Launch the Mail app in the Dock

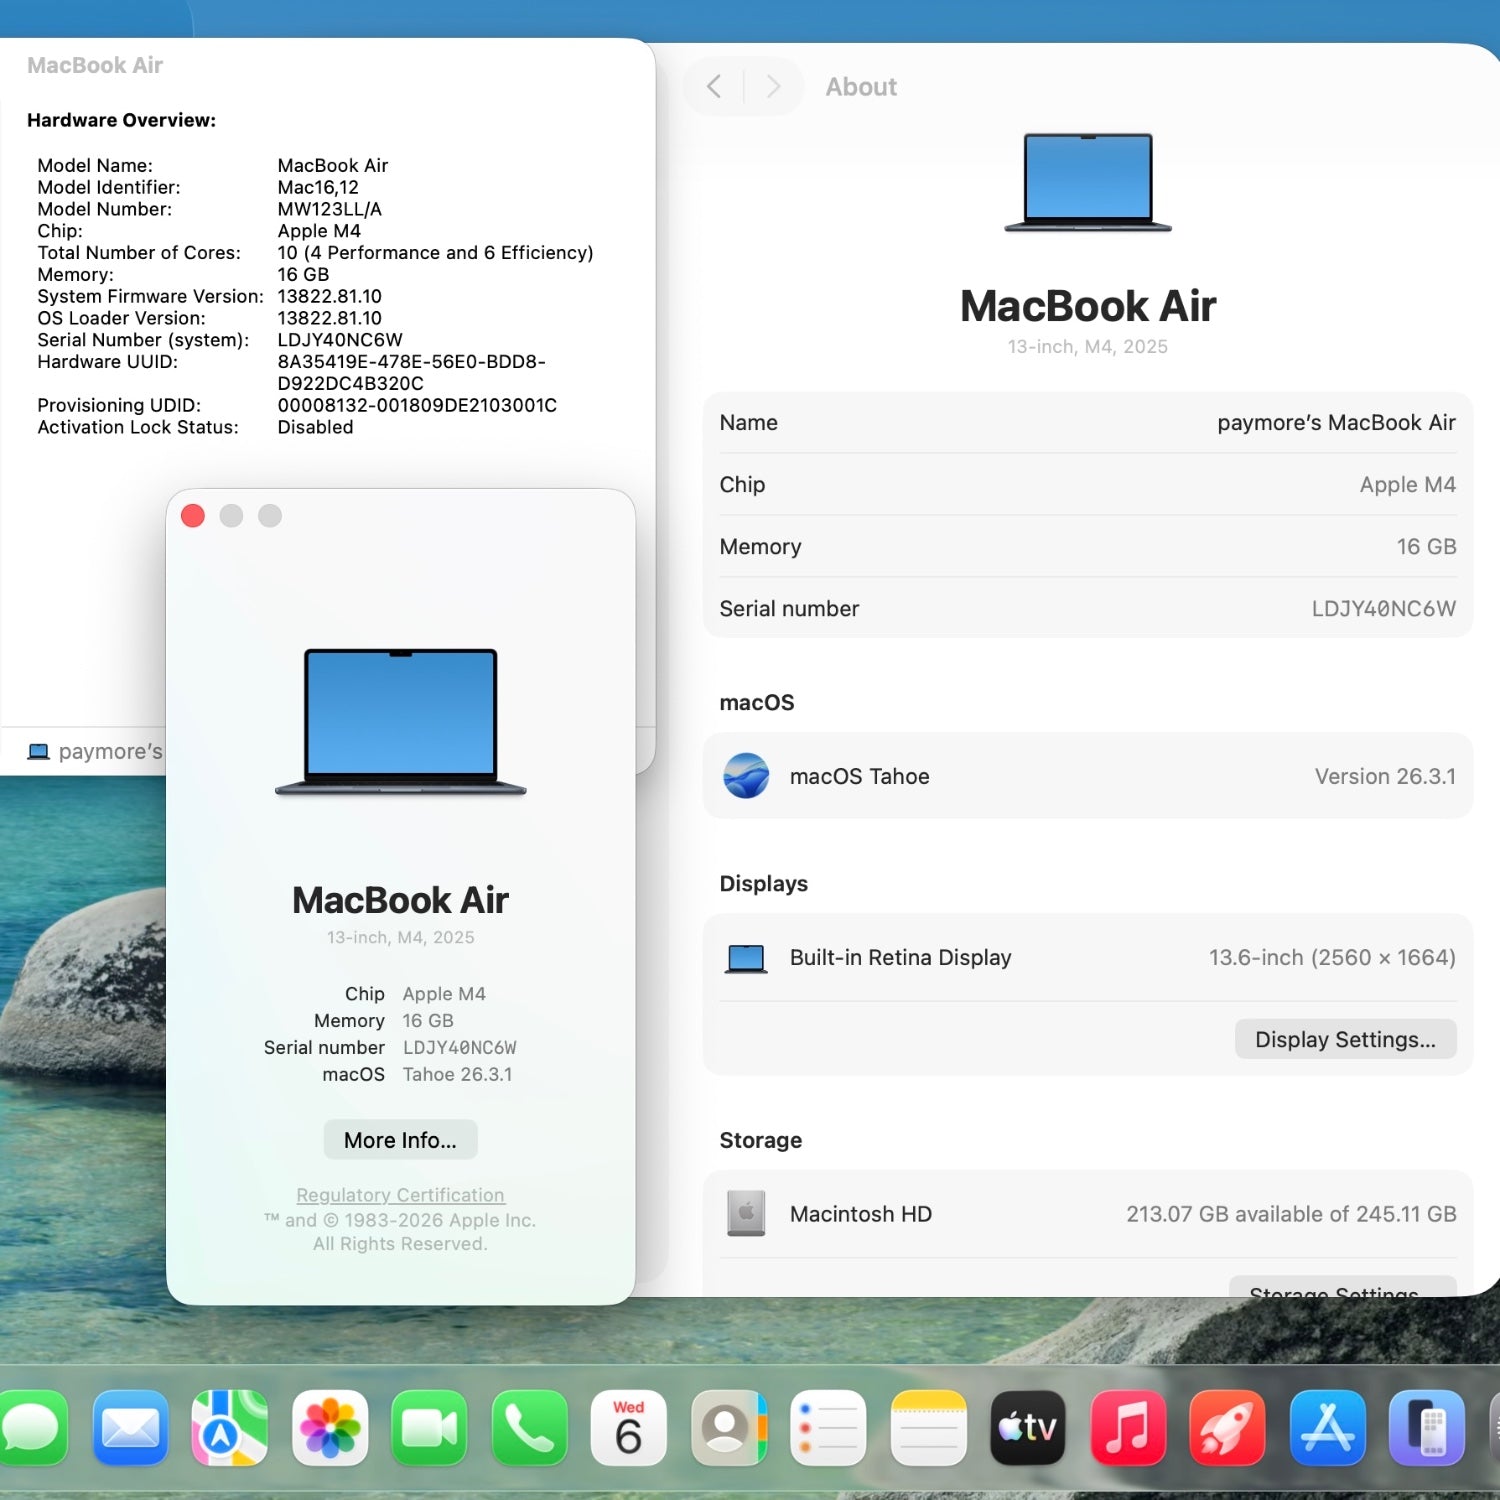[130, 1427]
